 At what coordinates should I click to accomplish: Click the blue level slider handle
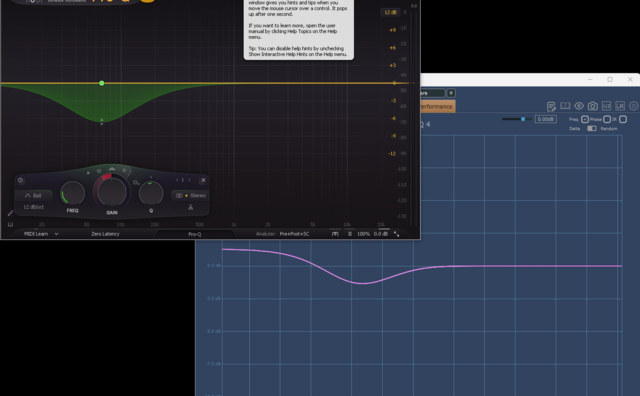[x=523, y=119]
